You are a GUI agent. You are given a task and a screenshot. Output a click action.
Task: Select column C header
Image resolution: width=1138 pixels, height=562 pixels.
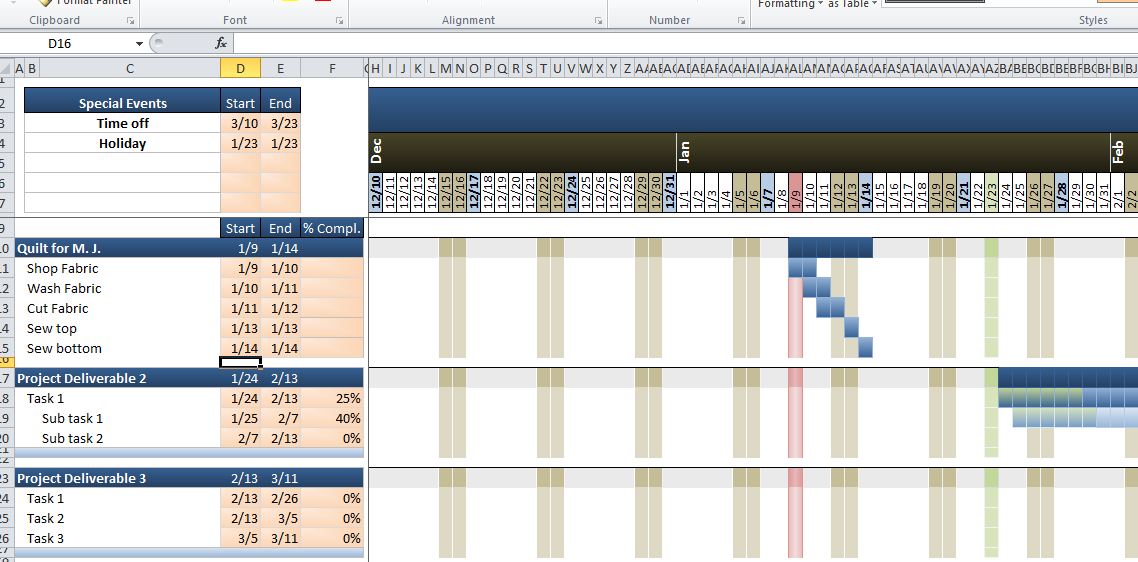pos(129,69)
